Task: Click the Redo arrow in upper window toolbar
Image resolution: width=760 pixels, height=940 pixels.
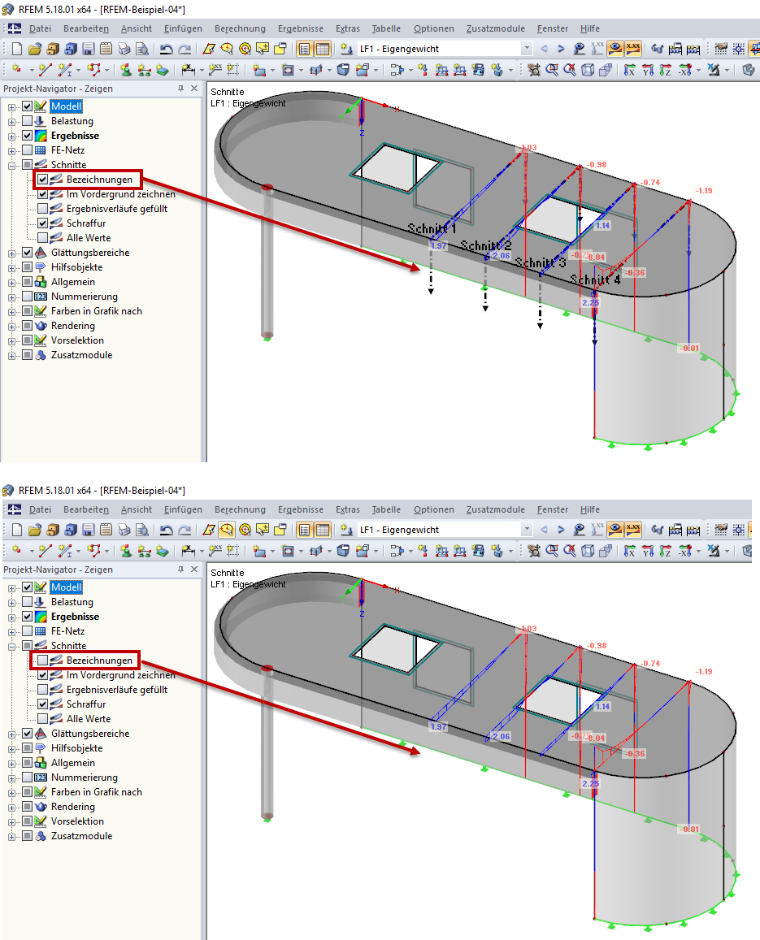Action: pos(185,49)
